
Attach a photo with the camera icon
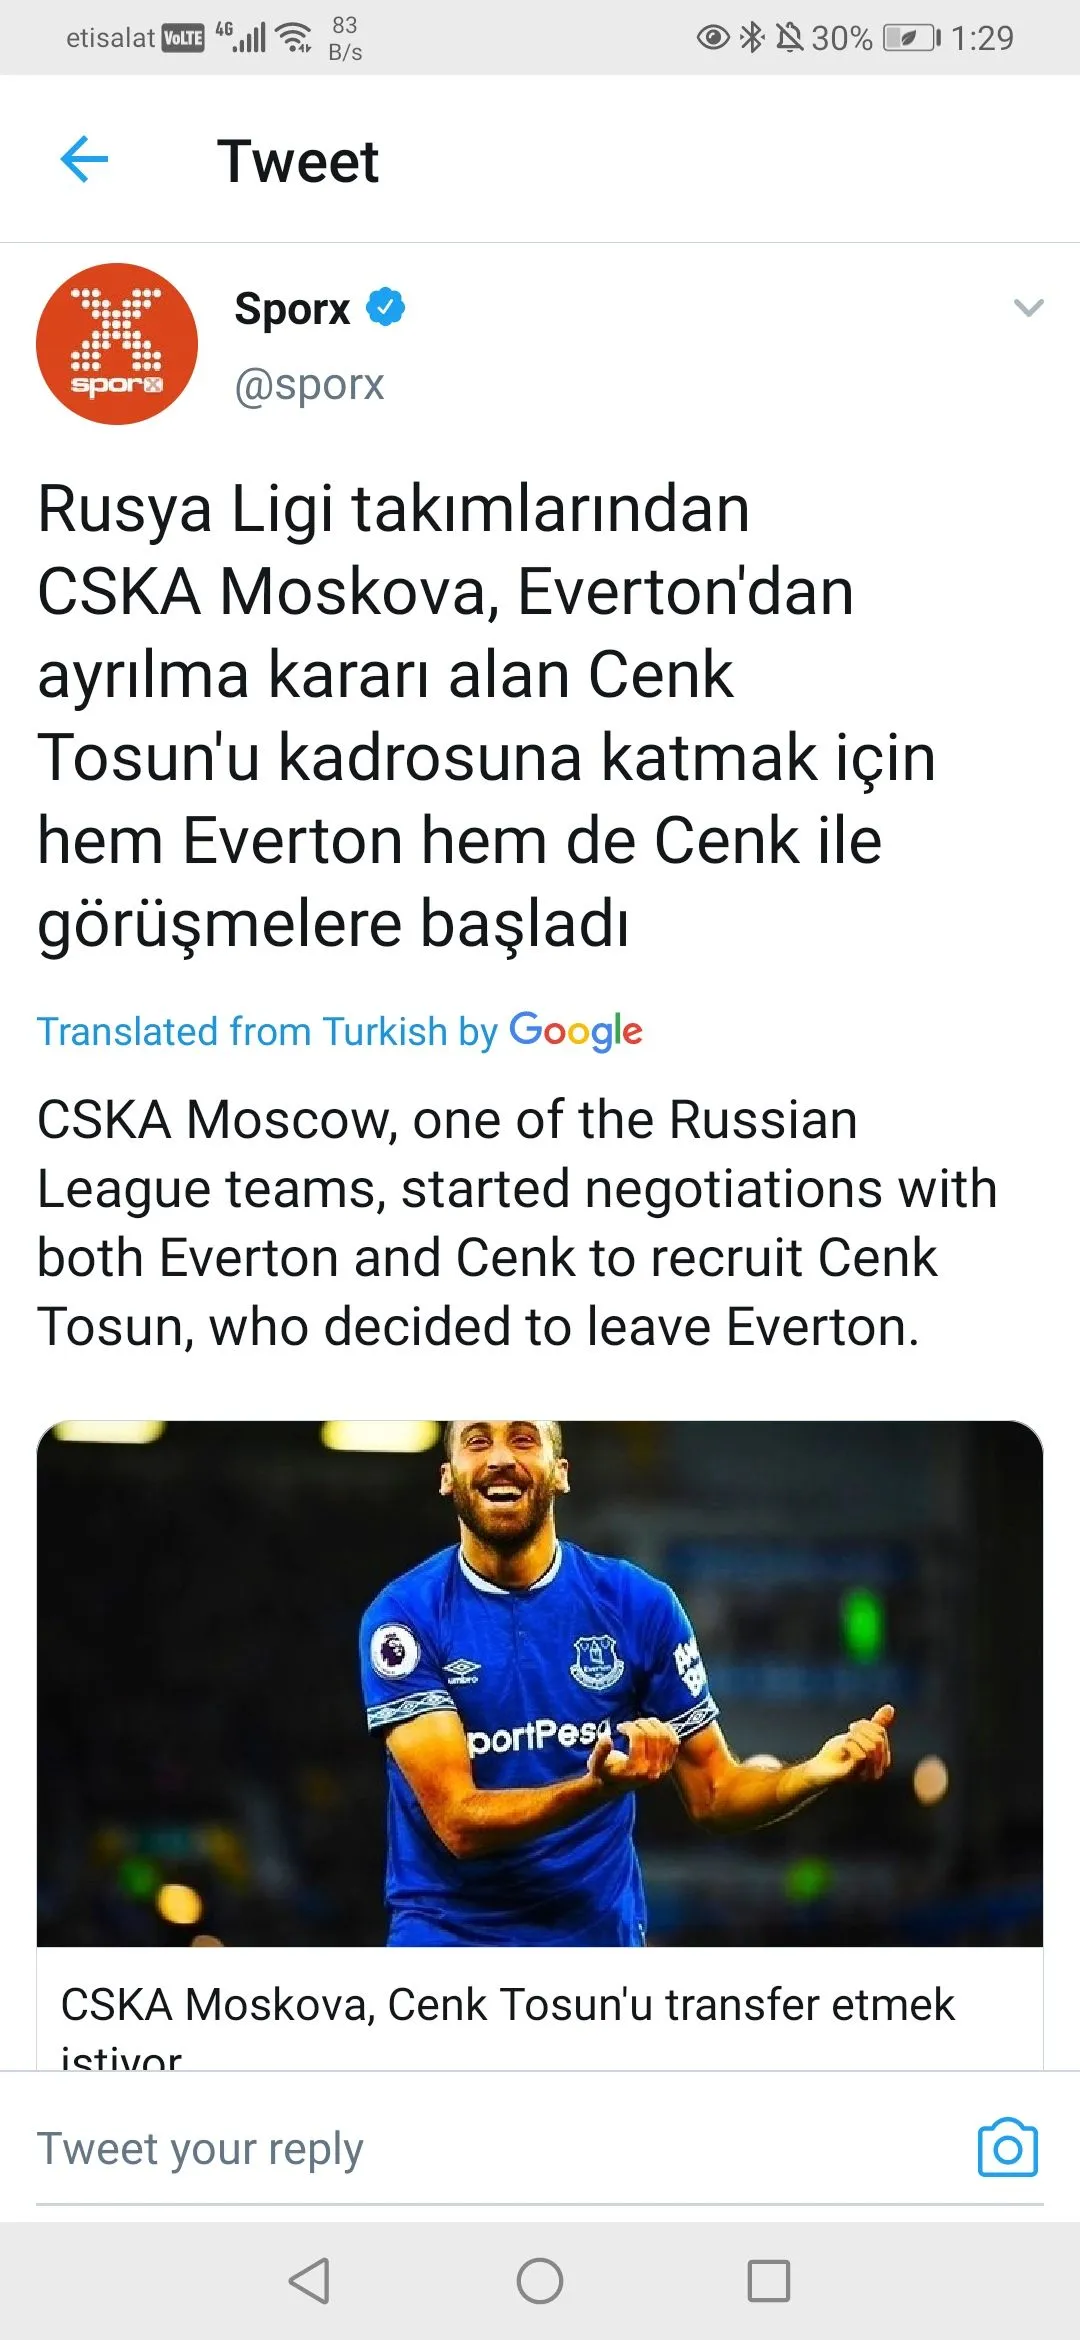(x=1008, y=2148)
